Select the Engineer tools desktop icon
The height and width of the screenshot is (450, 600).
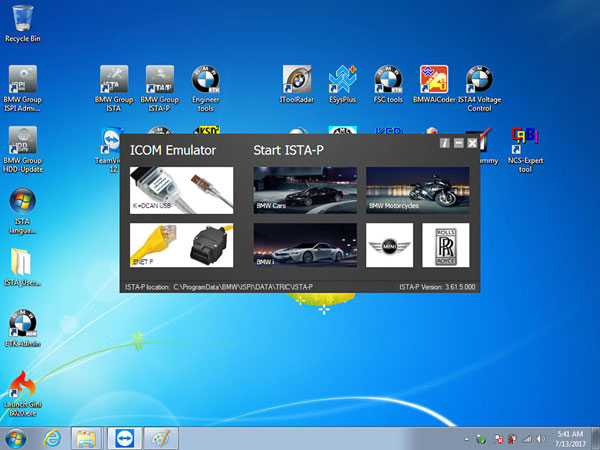(x=205, y=89)
